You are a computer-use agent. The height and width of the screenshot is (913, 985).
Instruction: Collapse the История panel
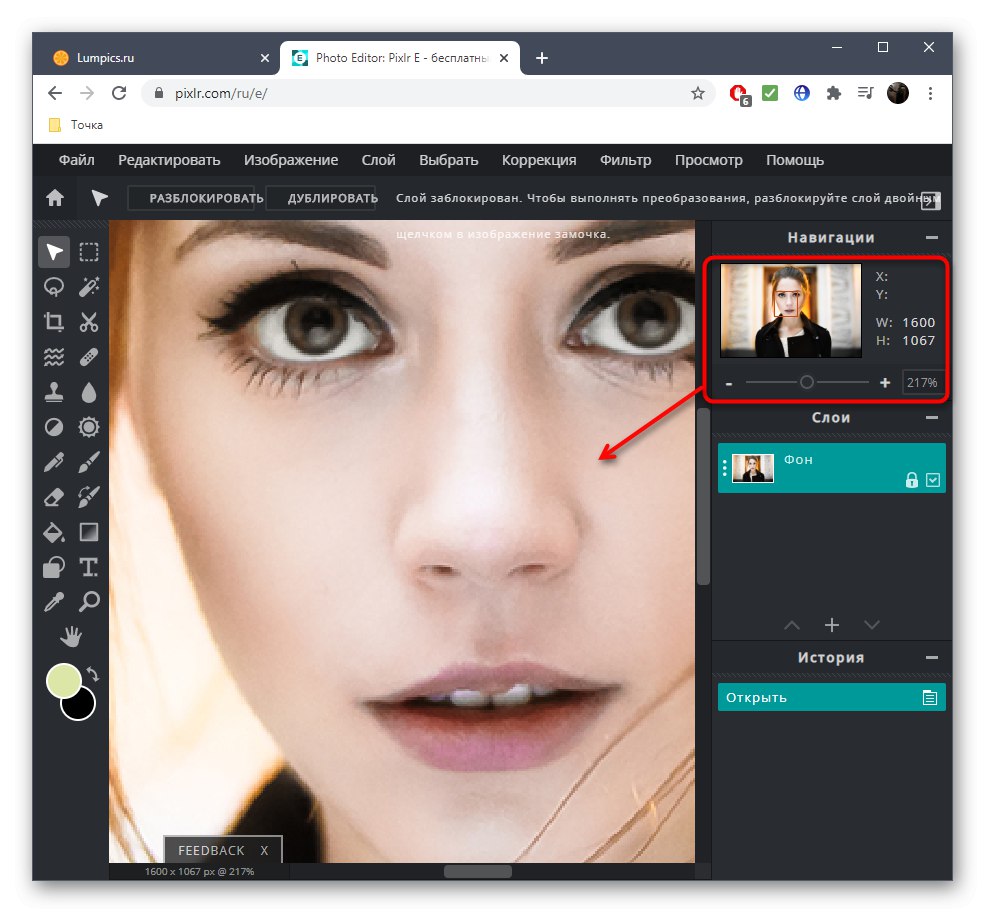click(932, 658)
